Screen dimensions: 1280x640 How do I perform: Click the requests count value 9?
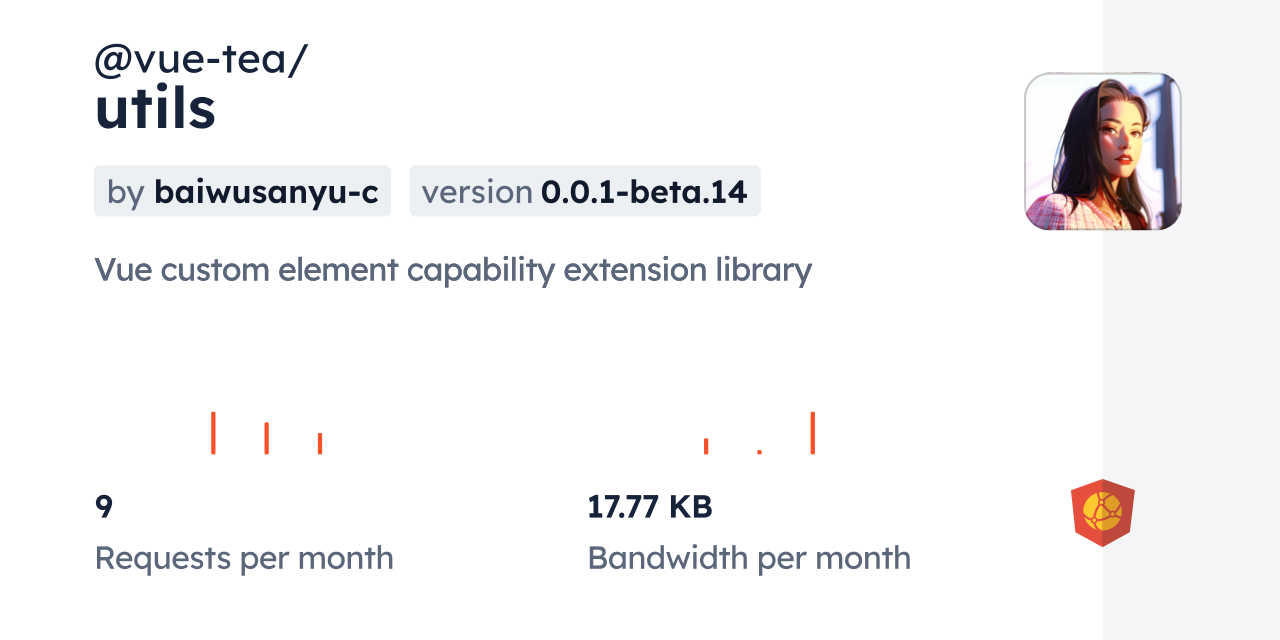(104, 507)
